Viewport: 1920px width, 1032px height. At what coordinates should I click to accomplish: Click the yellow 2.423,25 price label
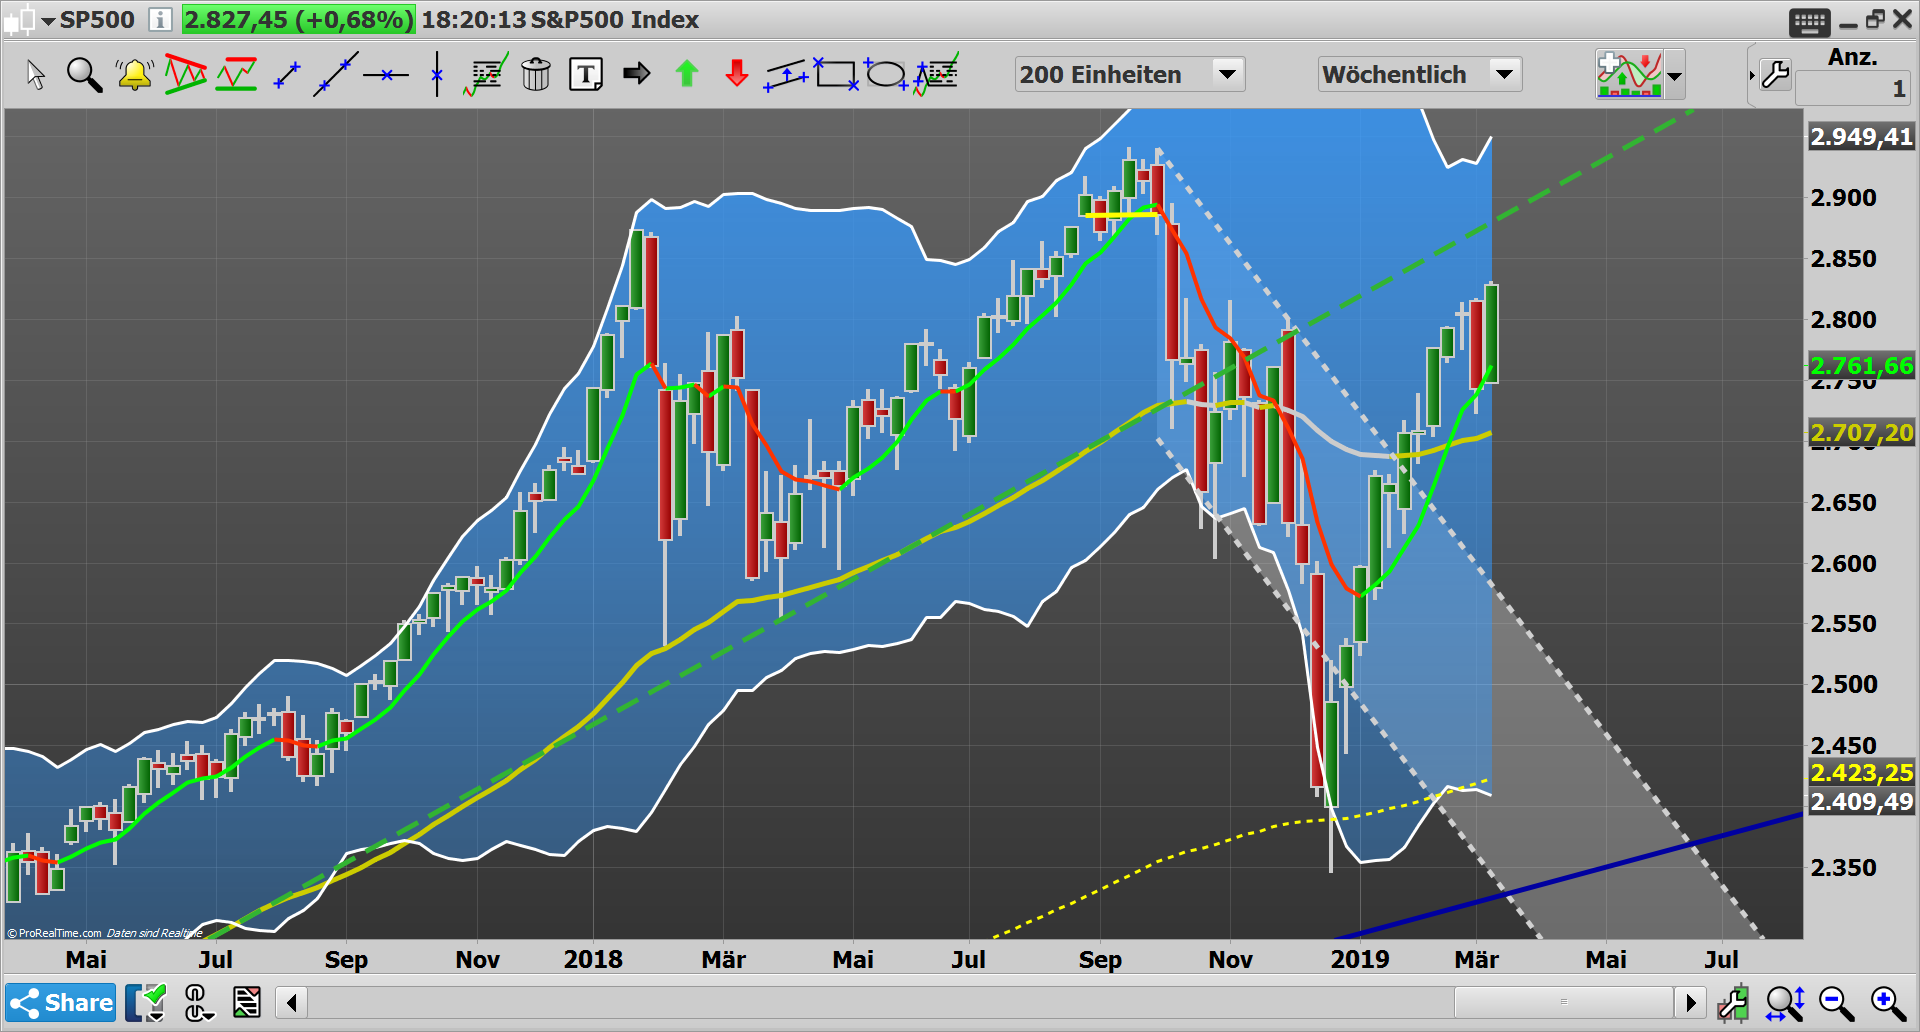tap(1861, 773)
